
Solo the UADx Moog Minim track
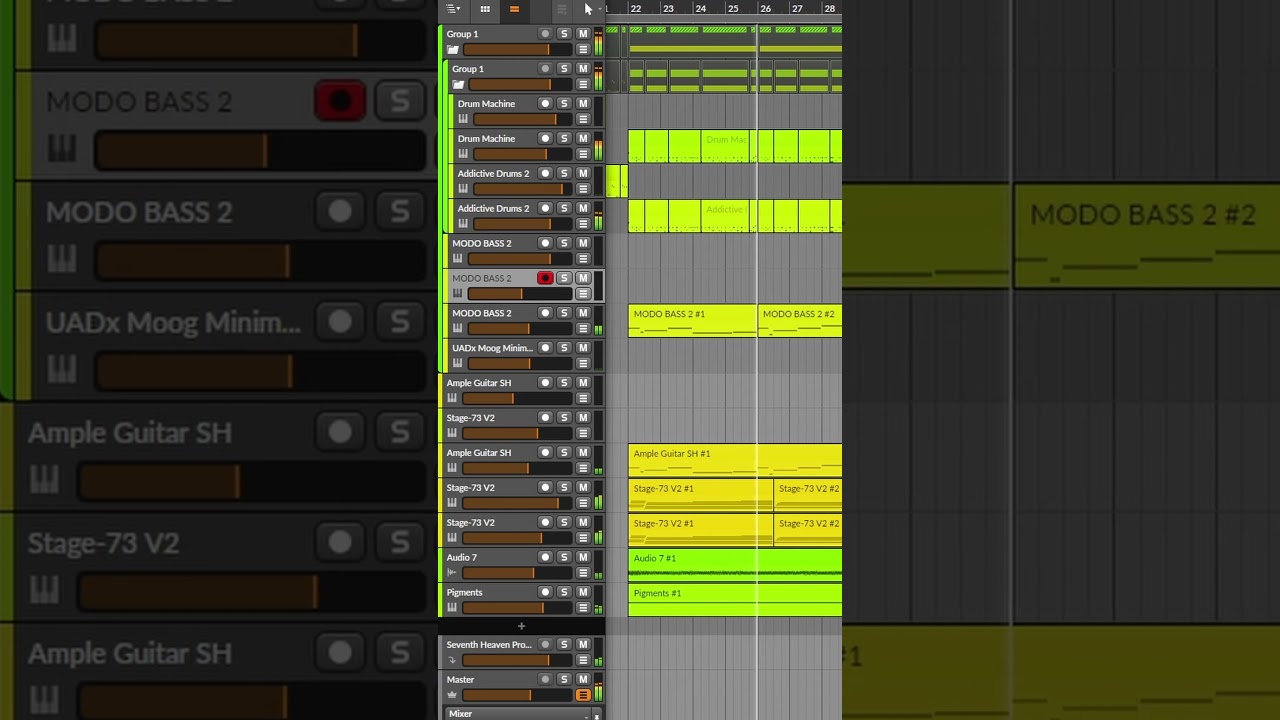pos(564,348)
